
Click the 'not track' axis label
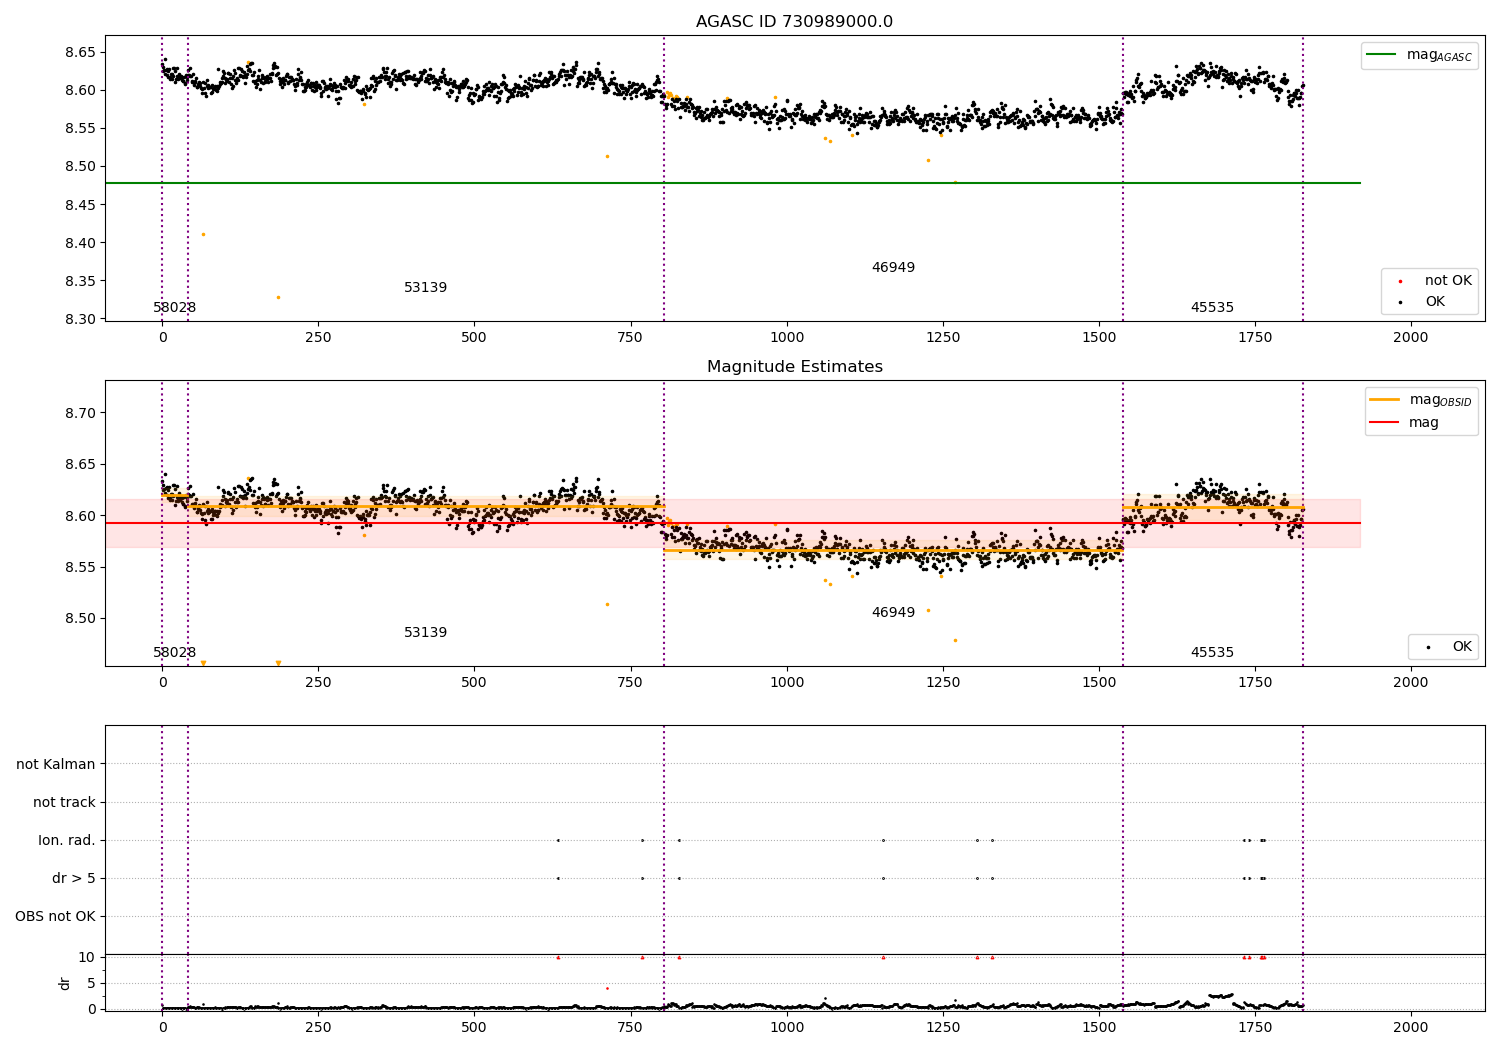click(64, 802)
